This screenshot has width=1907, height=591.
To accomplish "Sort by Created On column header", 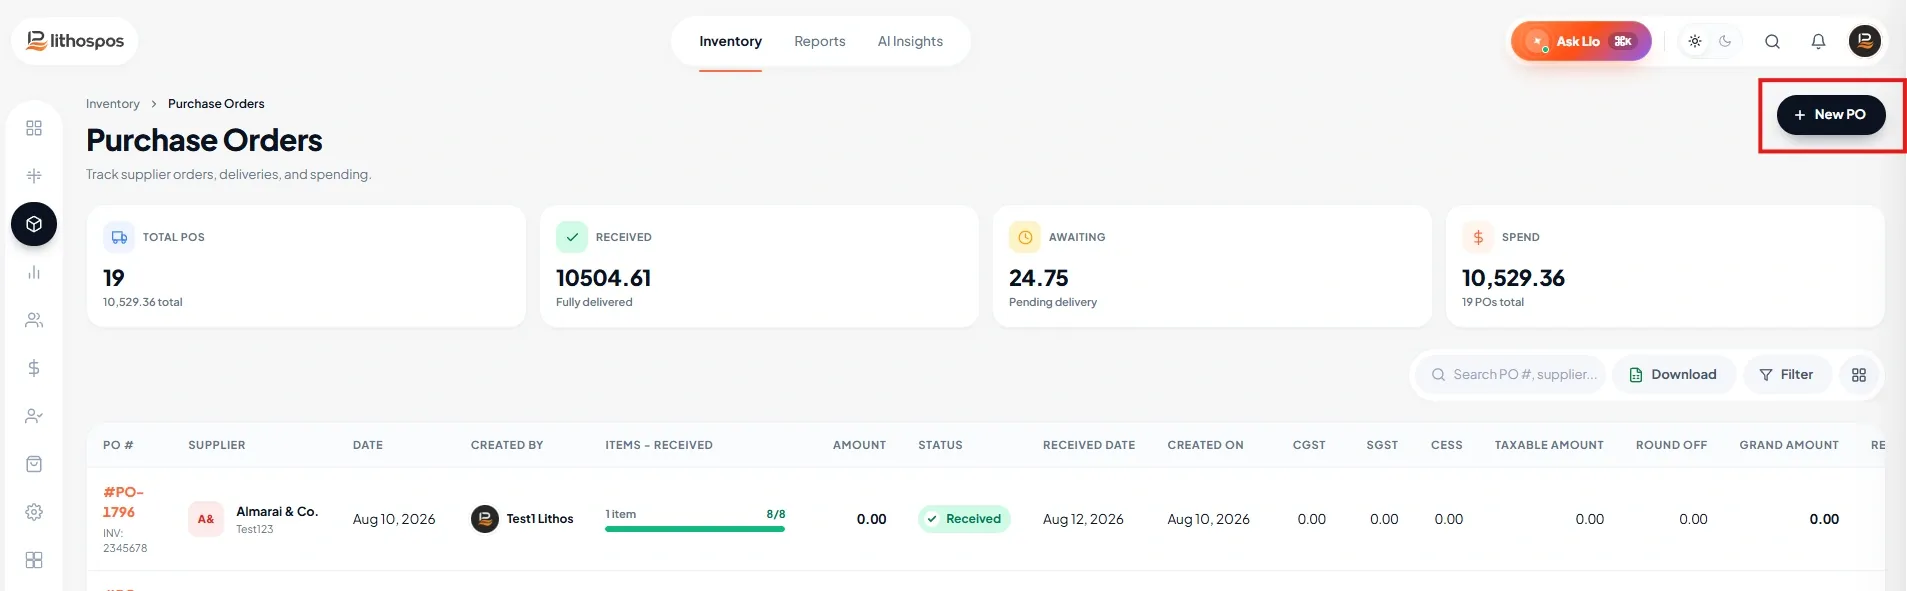I will pos(1206,445).
